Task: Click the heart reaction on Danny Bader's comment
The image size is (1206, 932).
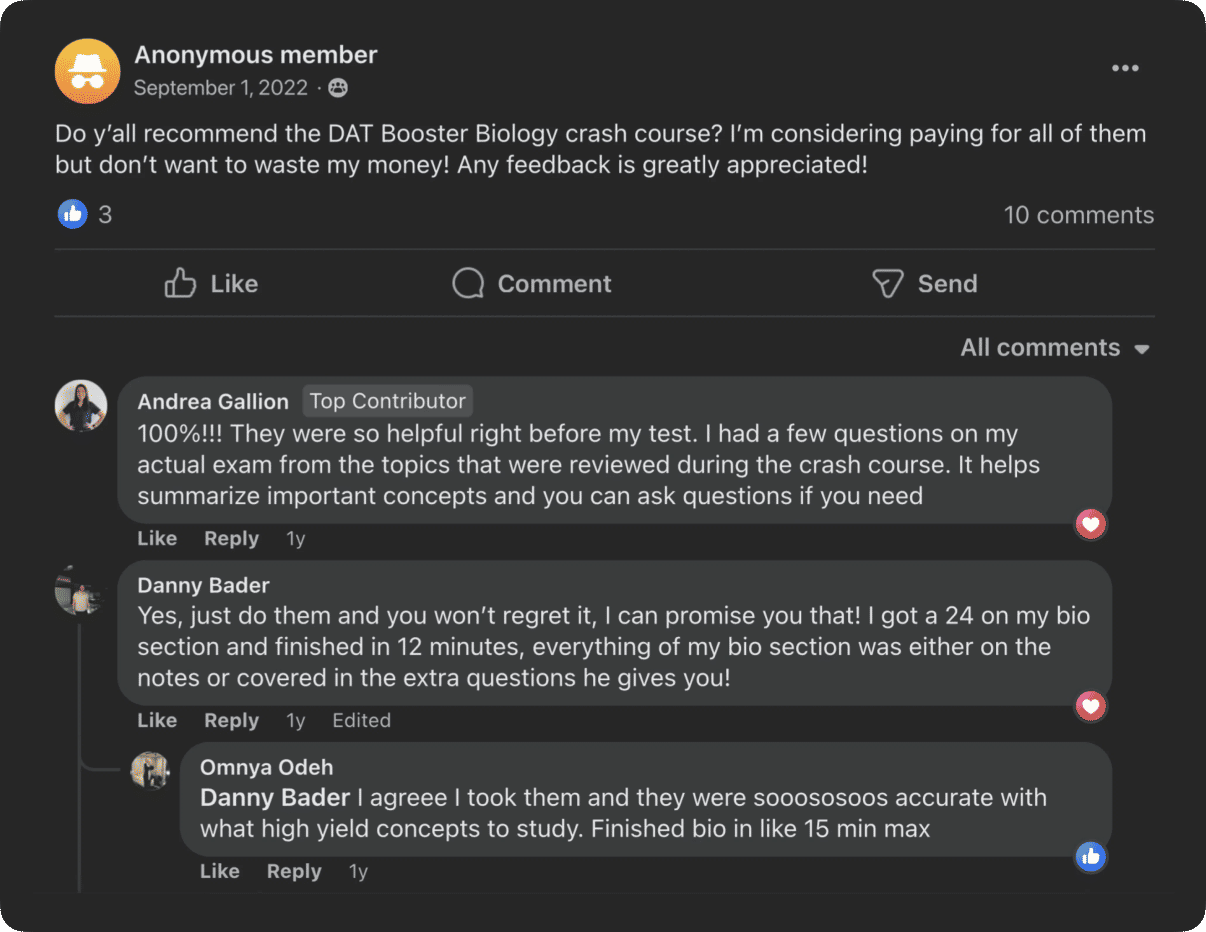Action: pos(1090,706)
